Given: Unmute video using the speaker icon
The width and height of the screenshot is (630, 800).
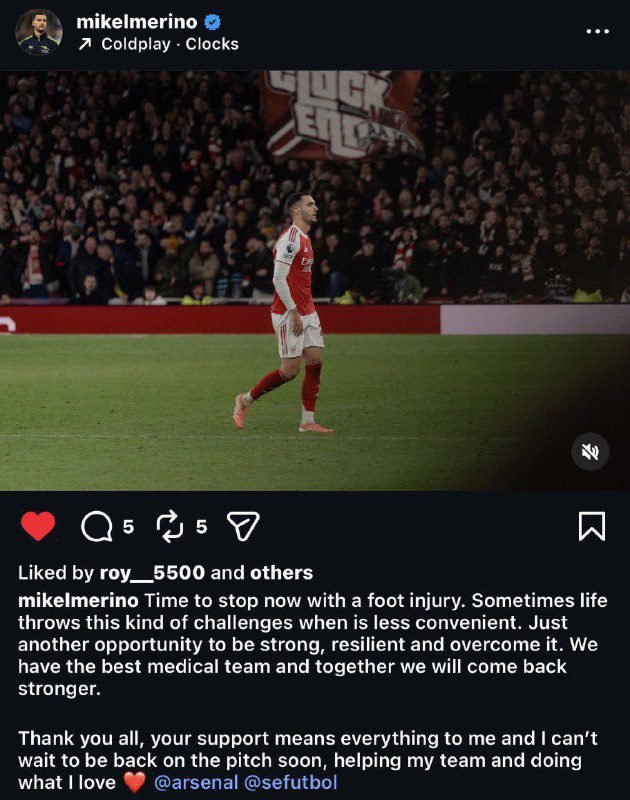Looking at the screenshot, I should (x=590, y=452).
